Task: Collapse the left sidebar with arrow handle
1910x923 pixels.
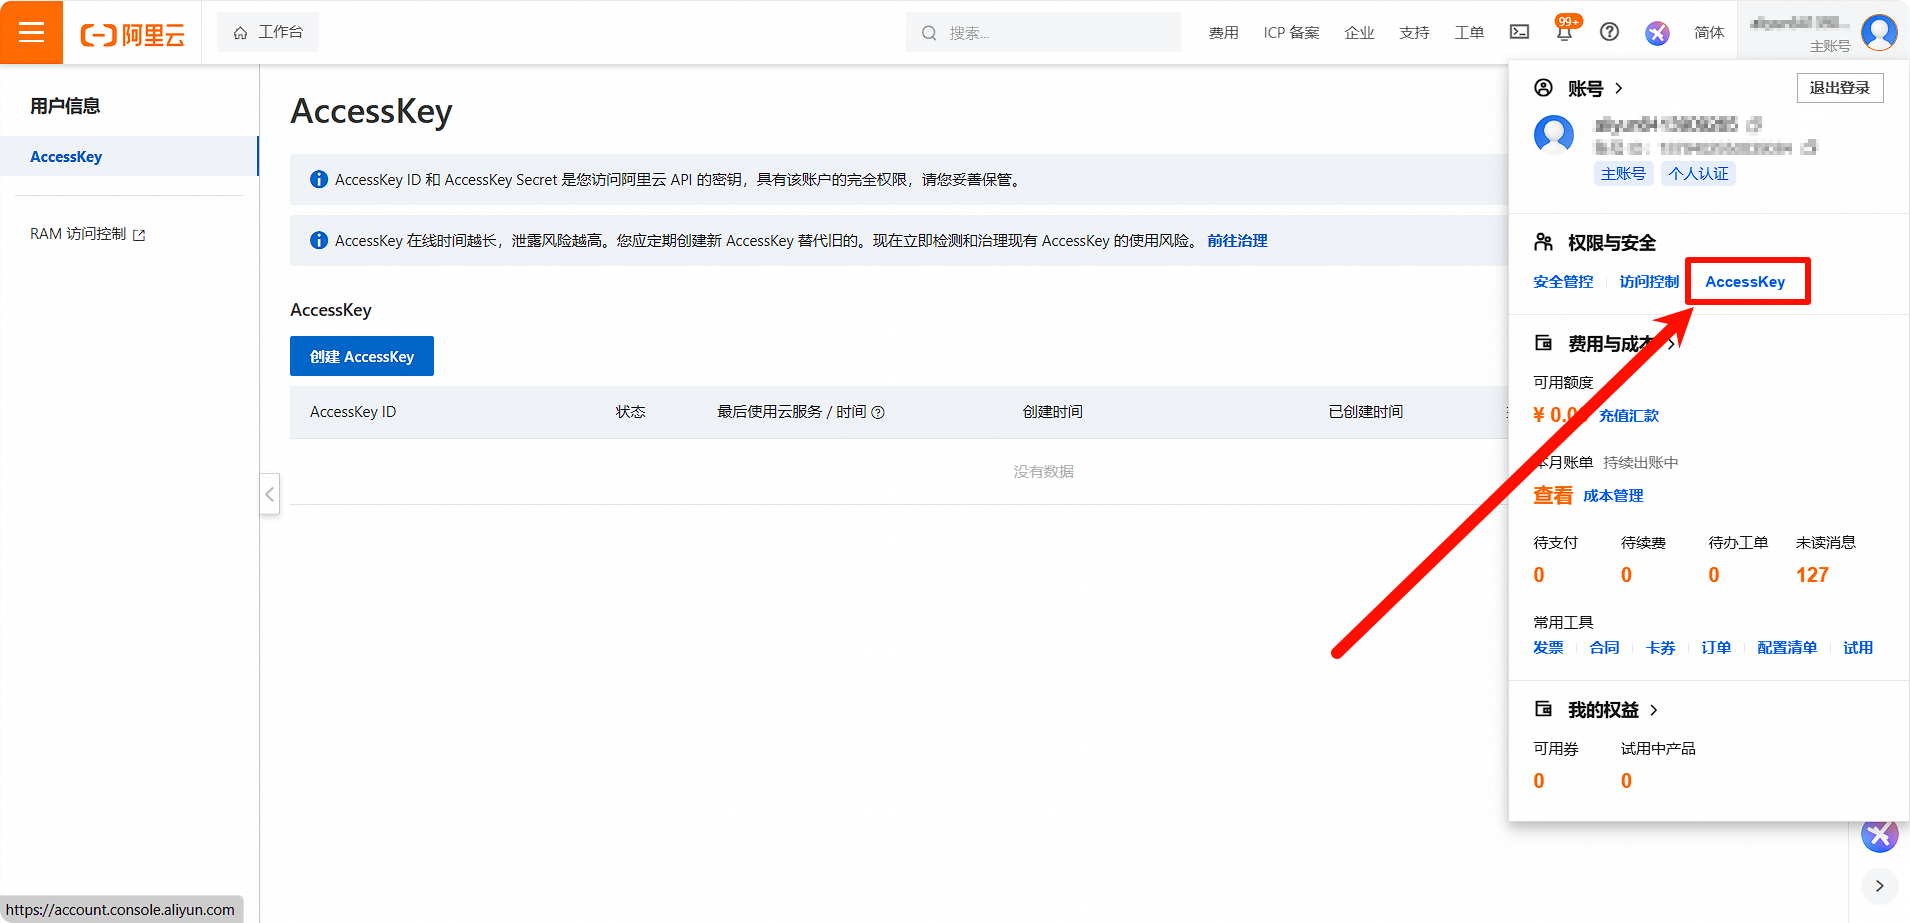Action: click(x=269, y=494)
